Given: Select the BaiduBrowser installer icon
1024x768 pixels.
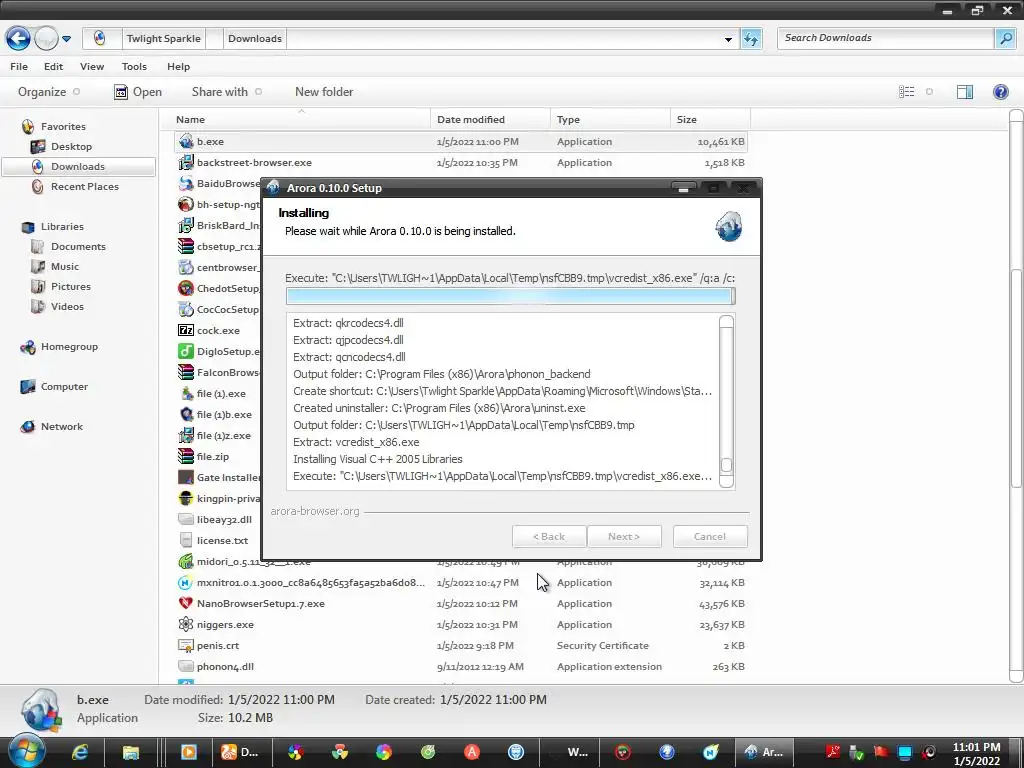Looking at the screenshot, I should 186,184.
